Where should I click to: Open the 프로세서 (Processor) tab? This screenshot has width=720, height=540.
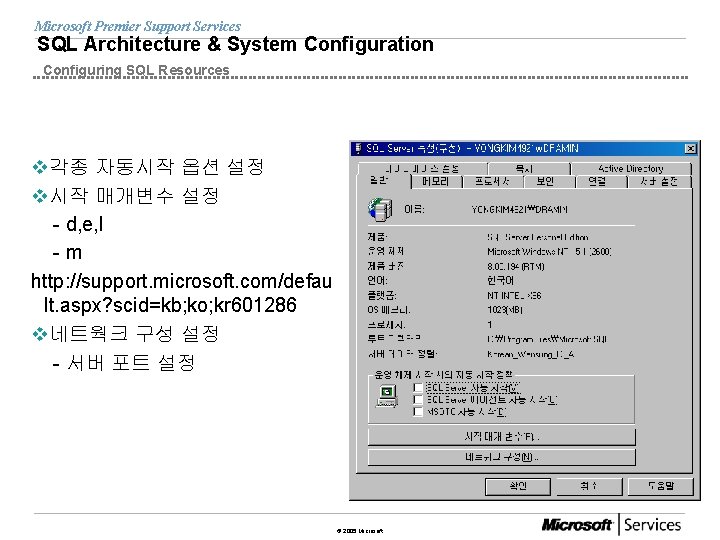pos(493,182)
